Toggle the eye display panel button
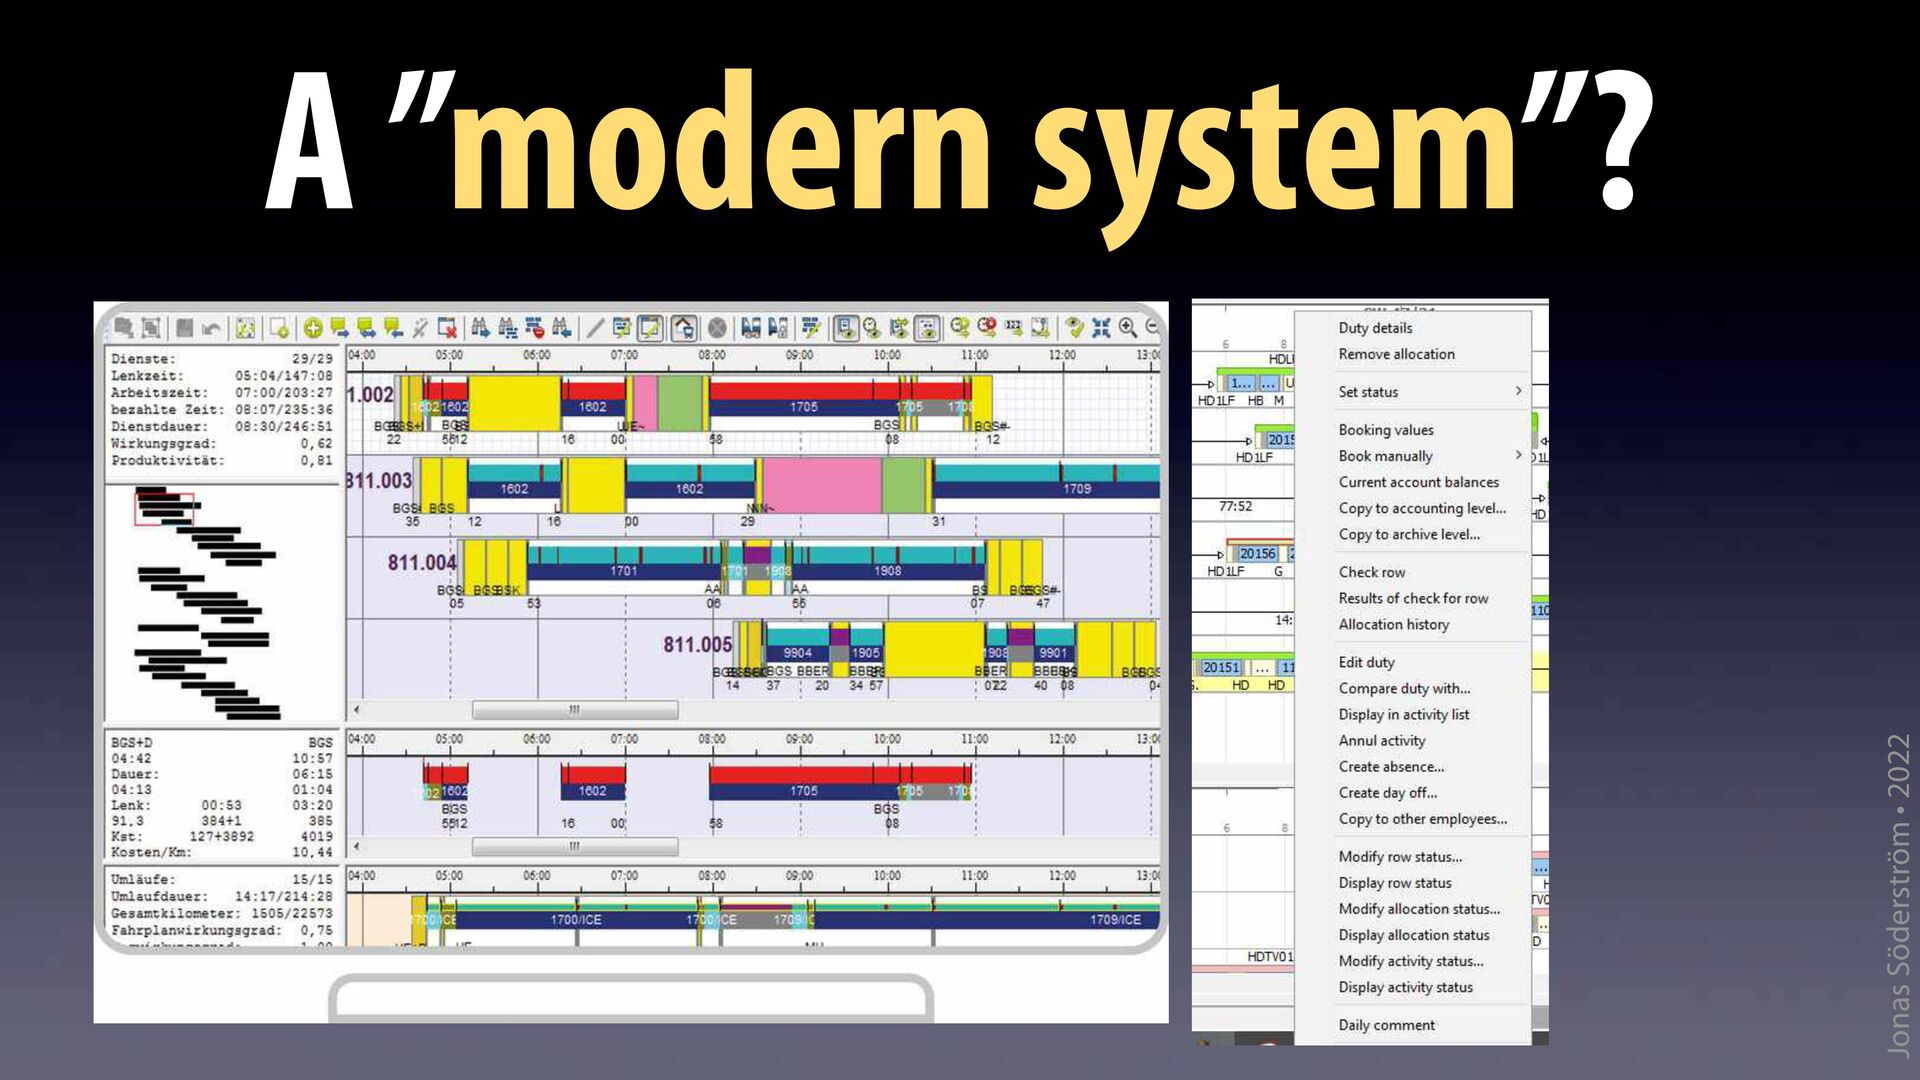The width and height of the screenshot is (1920, 1080). click(x=845, y=328)
